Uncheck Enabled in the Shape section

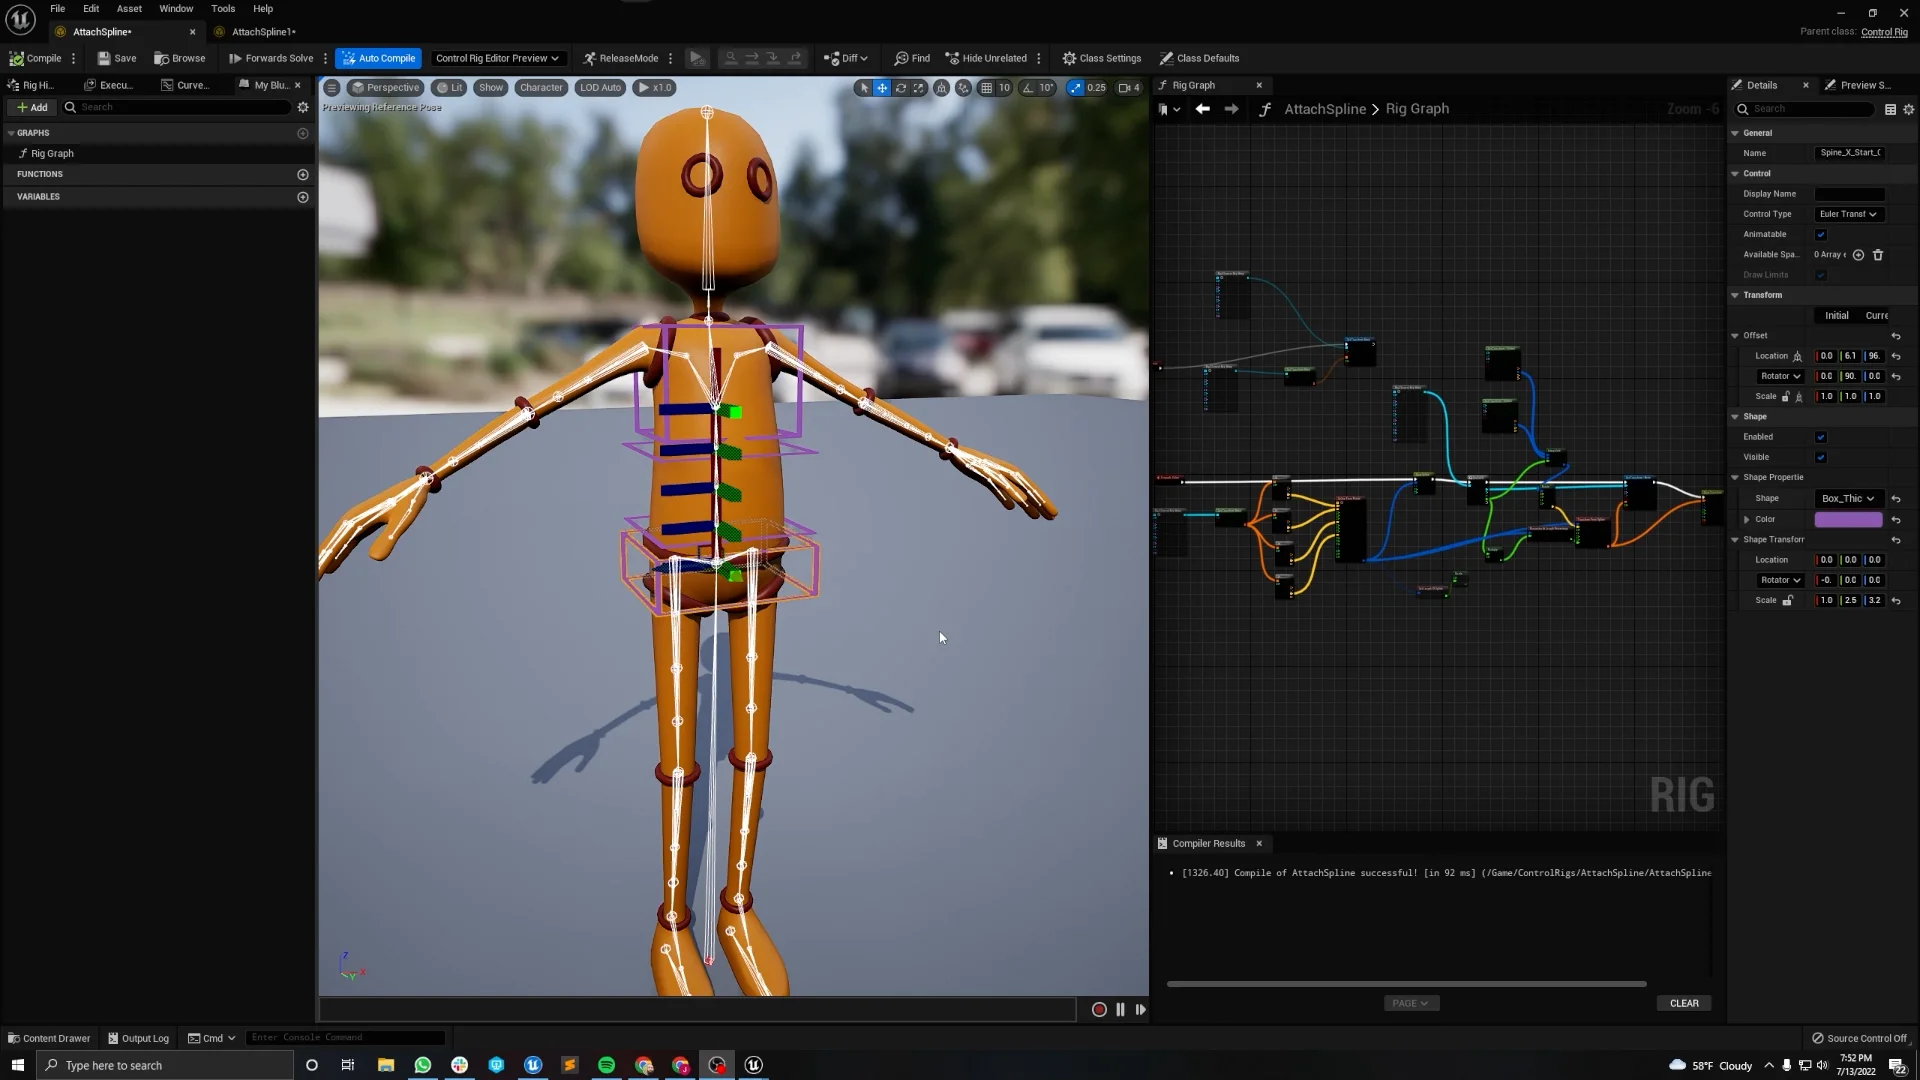click(x=1821, y=437)
